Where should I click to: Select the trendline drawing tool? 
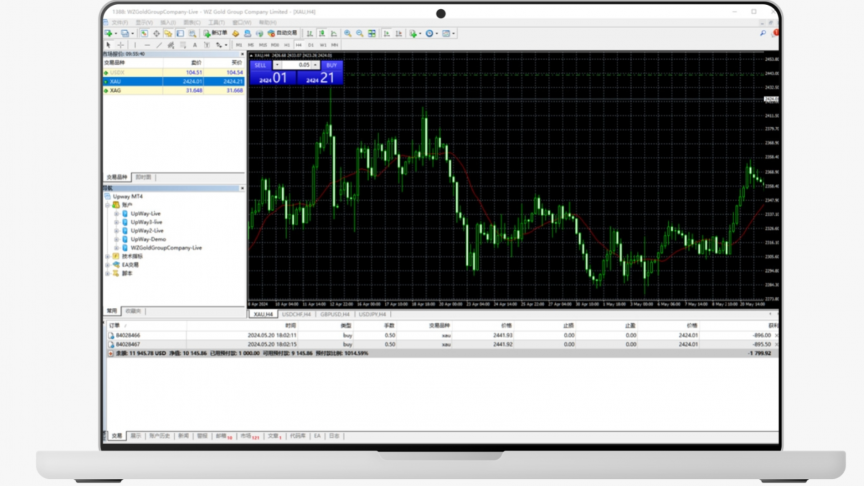159,45
